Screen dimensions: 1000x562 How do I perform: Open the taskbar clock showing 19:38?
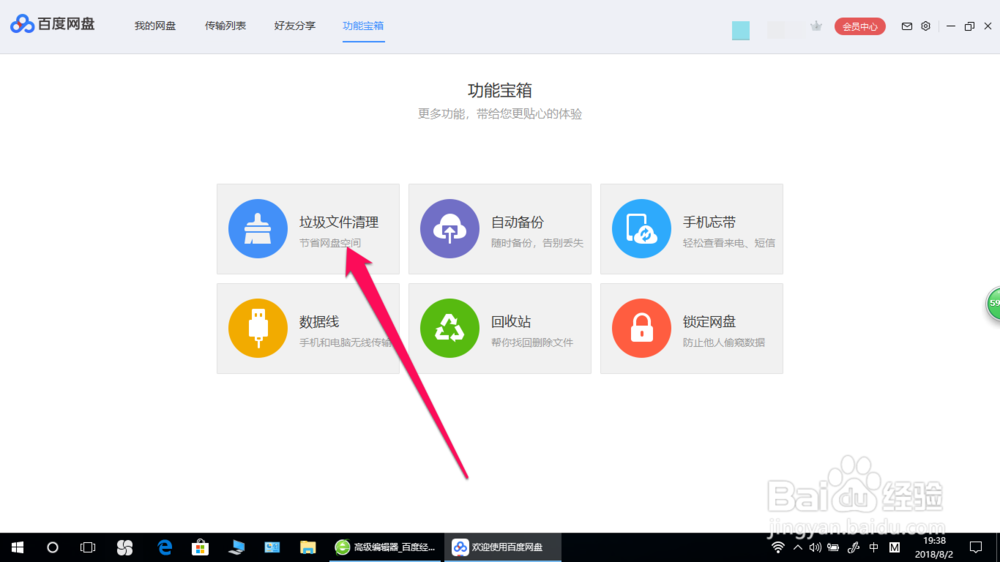click(x=934, y=547)
